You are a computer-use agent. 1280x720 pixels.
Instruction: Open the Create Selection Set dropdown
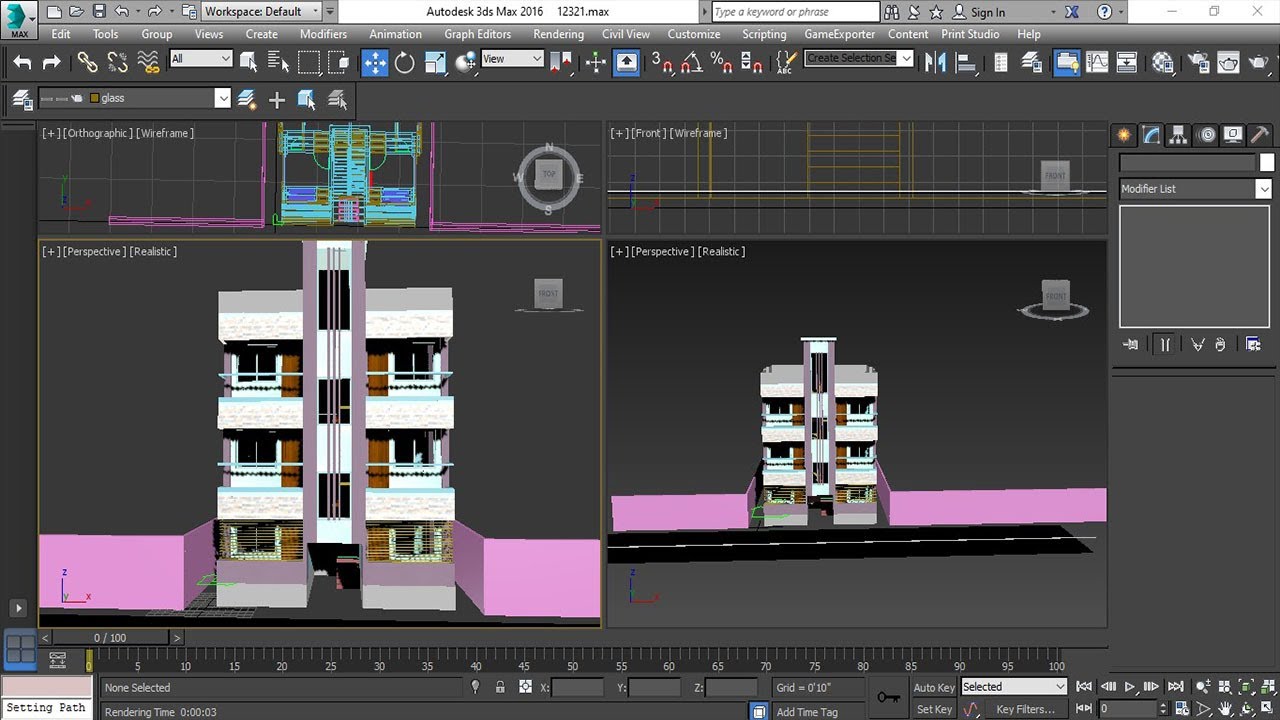click(x=859, y=58)
